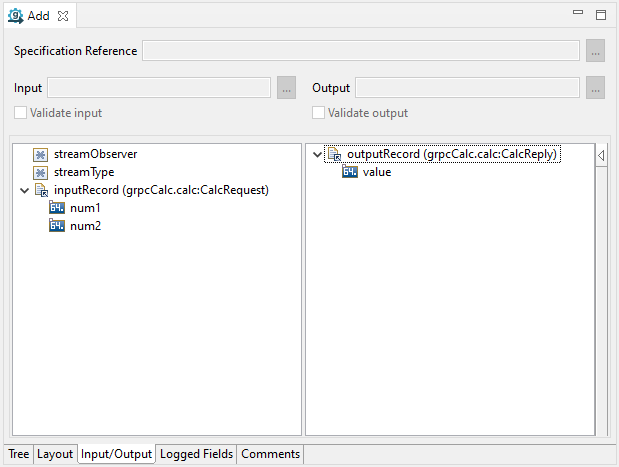The image size is (619, 467).
Task: Click the num1 field icon
Action: coord(57,208)
